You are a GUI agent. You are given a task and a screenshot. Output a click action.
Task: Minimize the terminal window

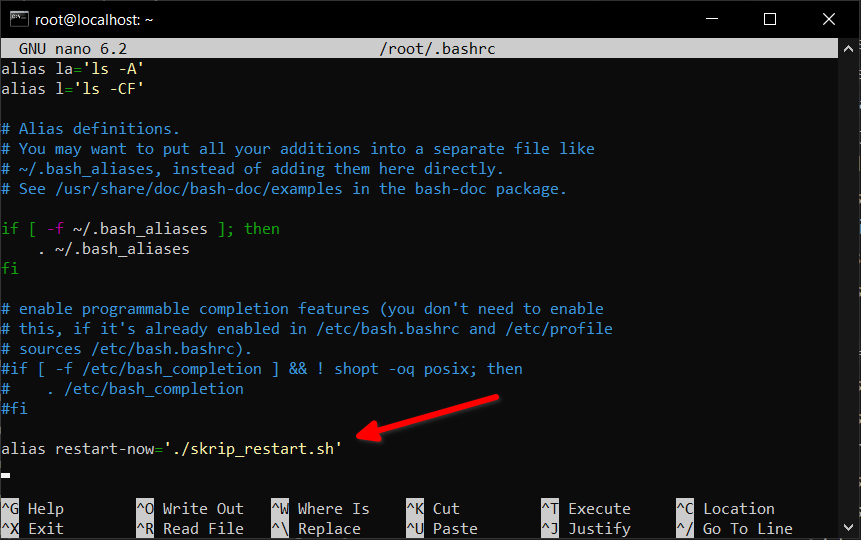(x=713, y=19)
